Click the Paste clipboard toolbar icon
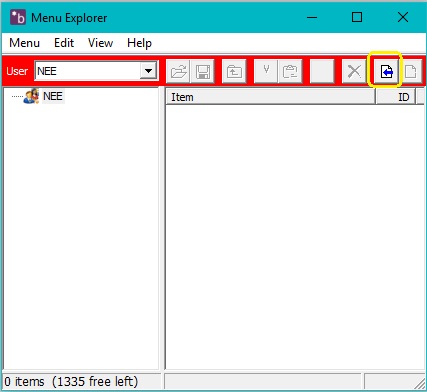427x392 pixels. point(290,71)
